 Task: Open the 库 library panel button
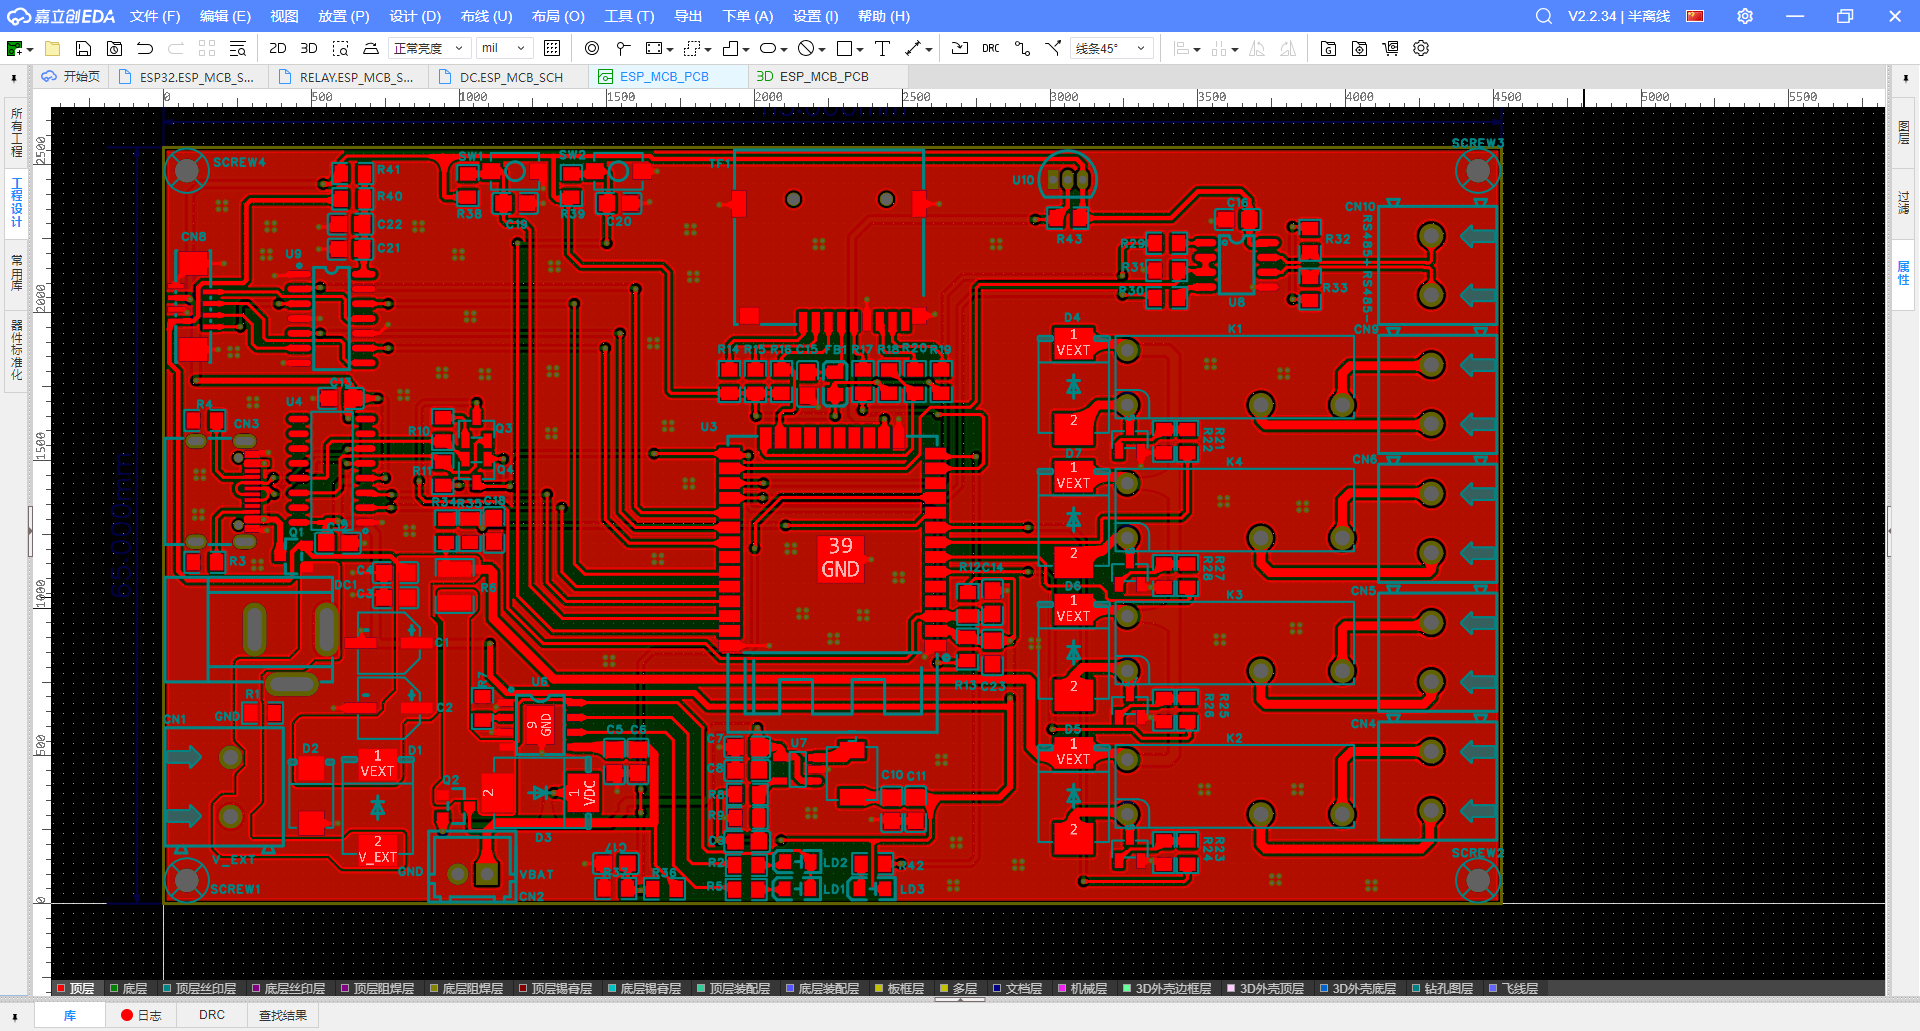(x=70, y=1015)
